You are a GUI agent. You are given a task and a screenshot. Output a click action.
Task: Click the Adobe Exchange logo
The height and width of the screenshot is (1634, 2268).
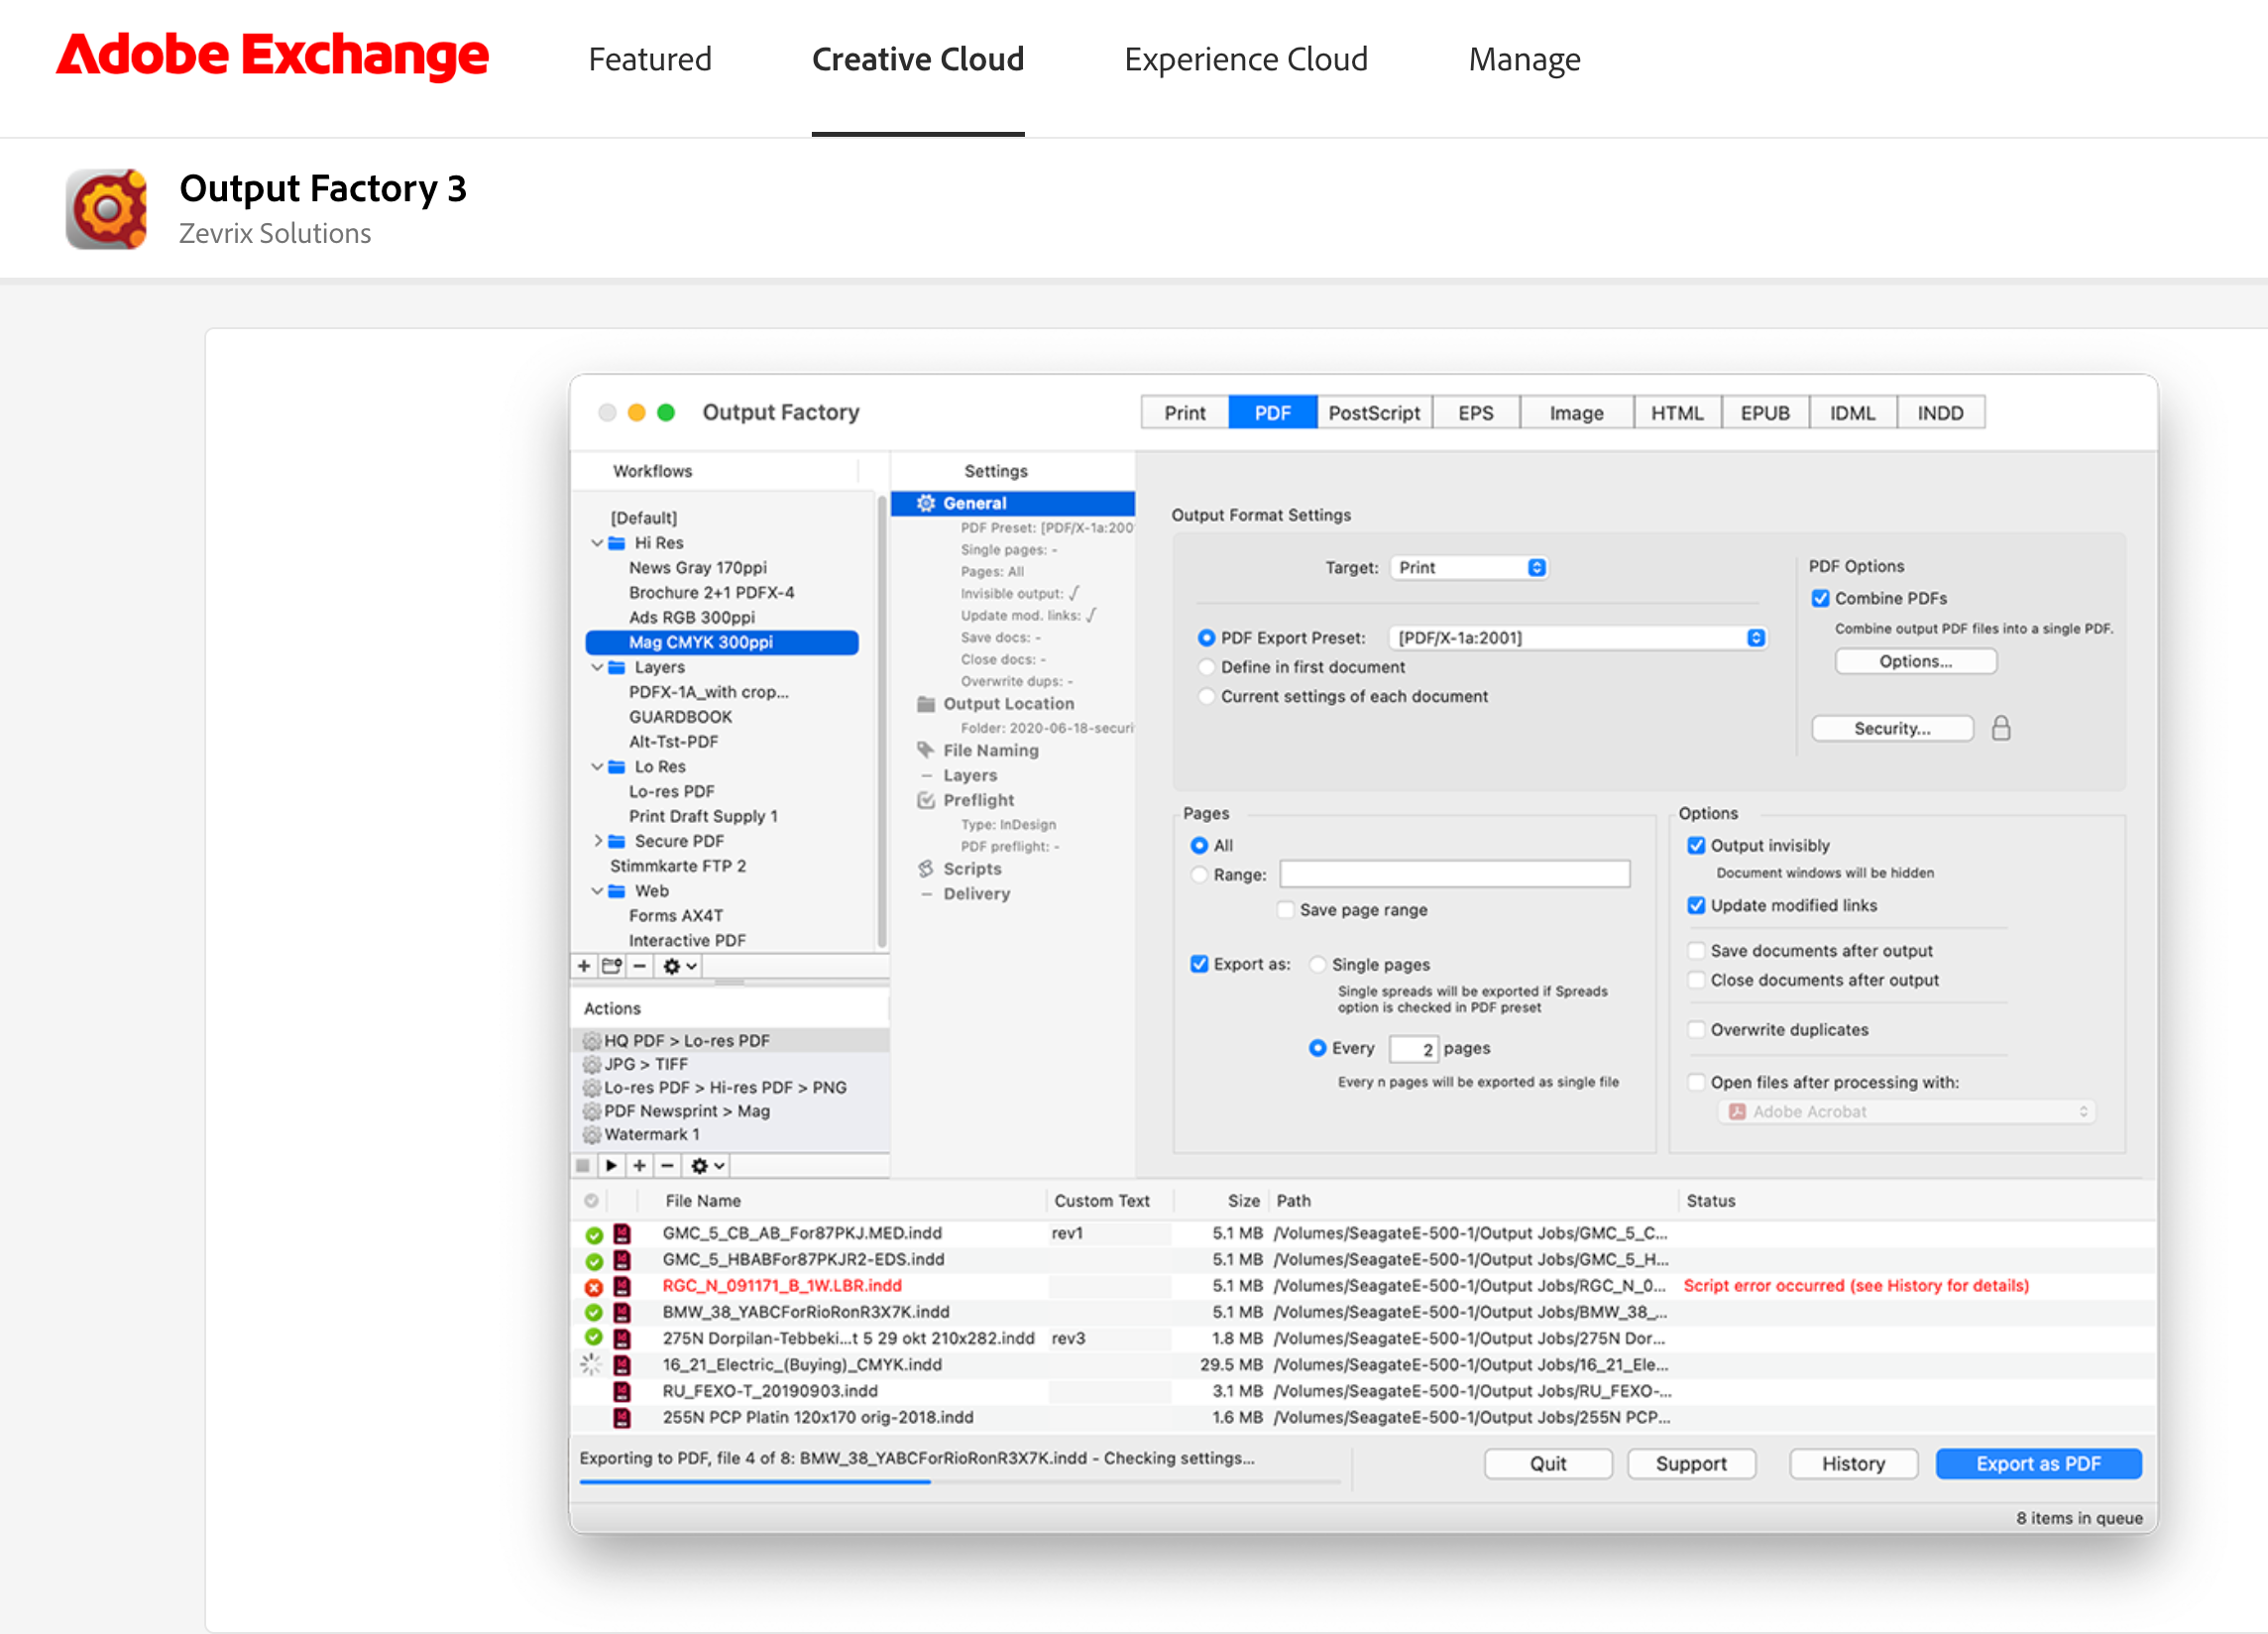click(x=272, y=56)
